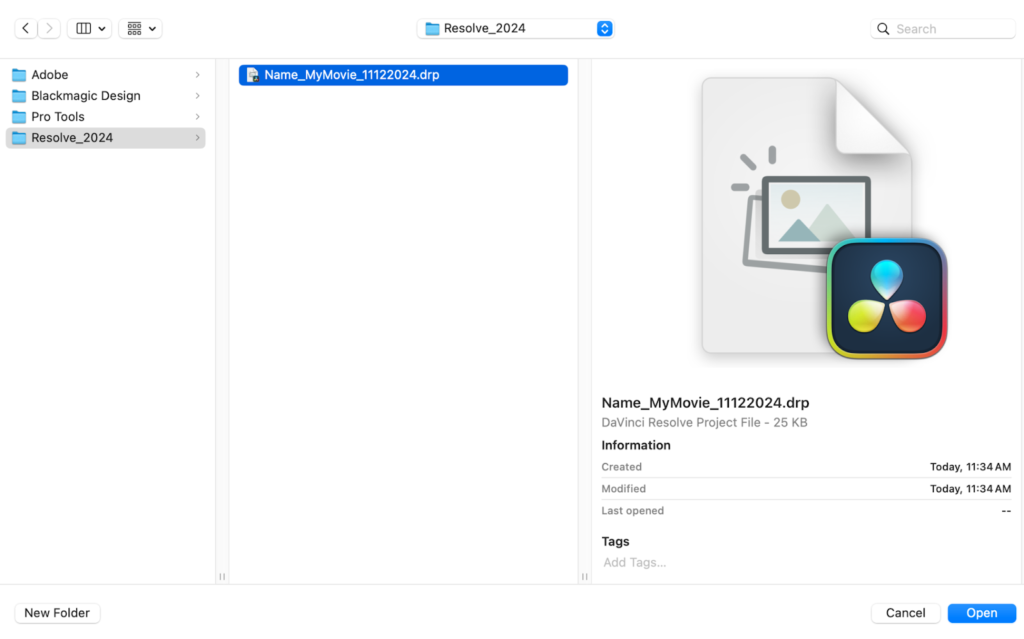The width and height of the screenshot is (1024, 639).
Task: Select the Adobe folder icon
Action: pos(19,75)
